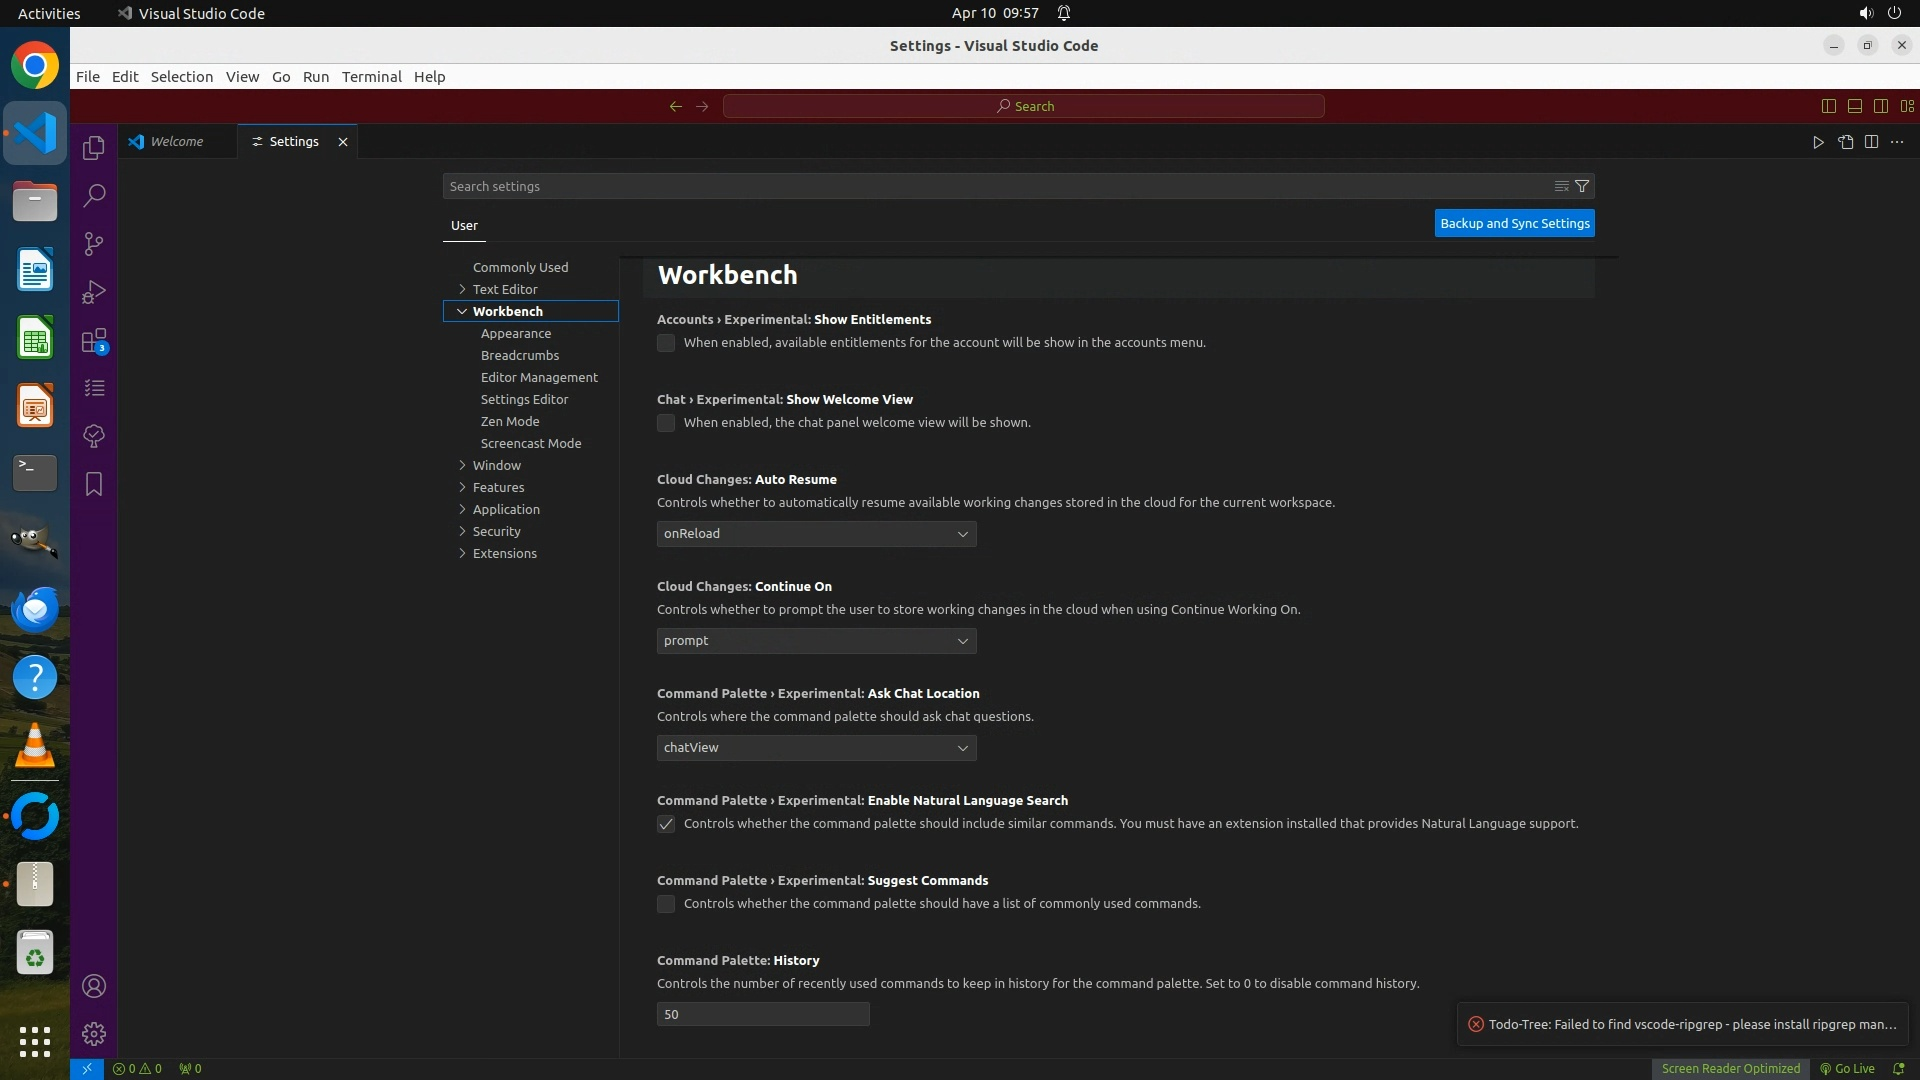Enable Suggest Commands checkbox

click(666, 904)
